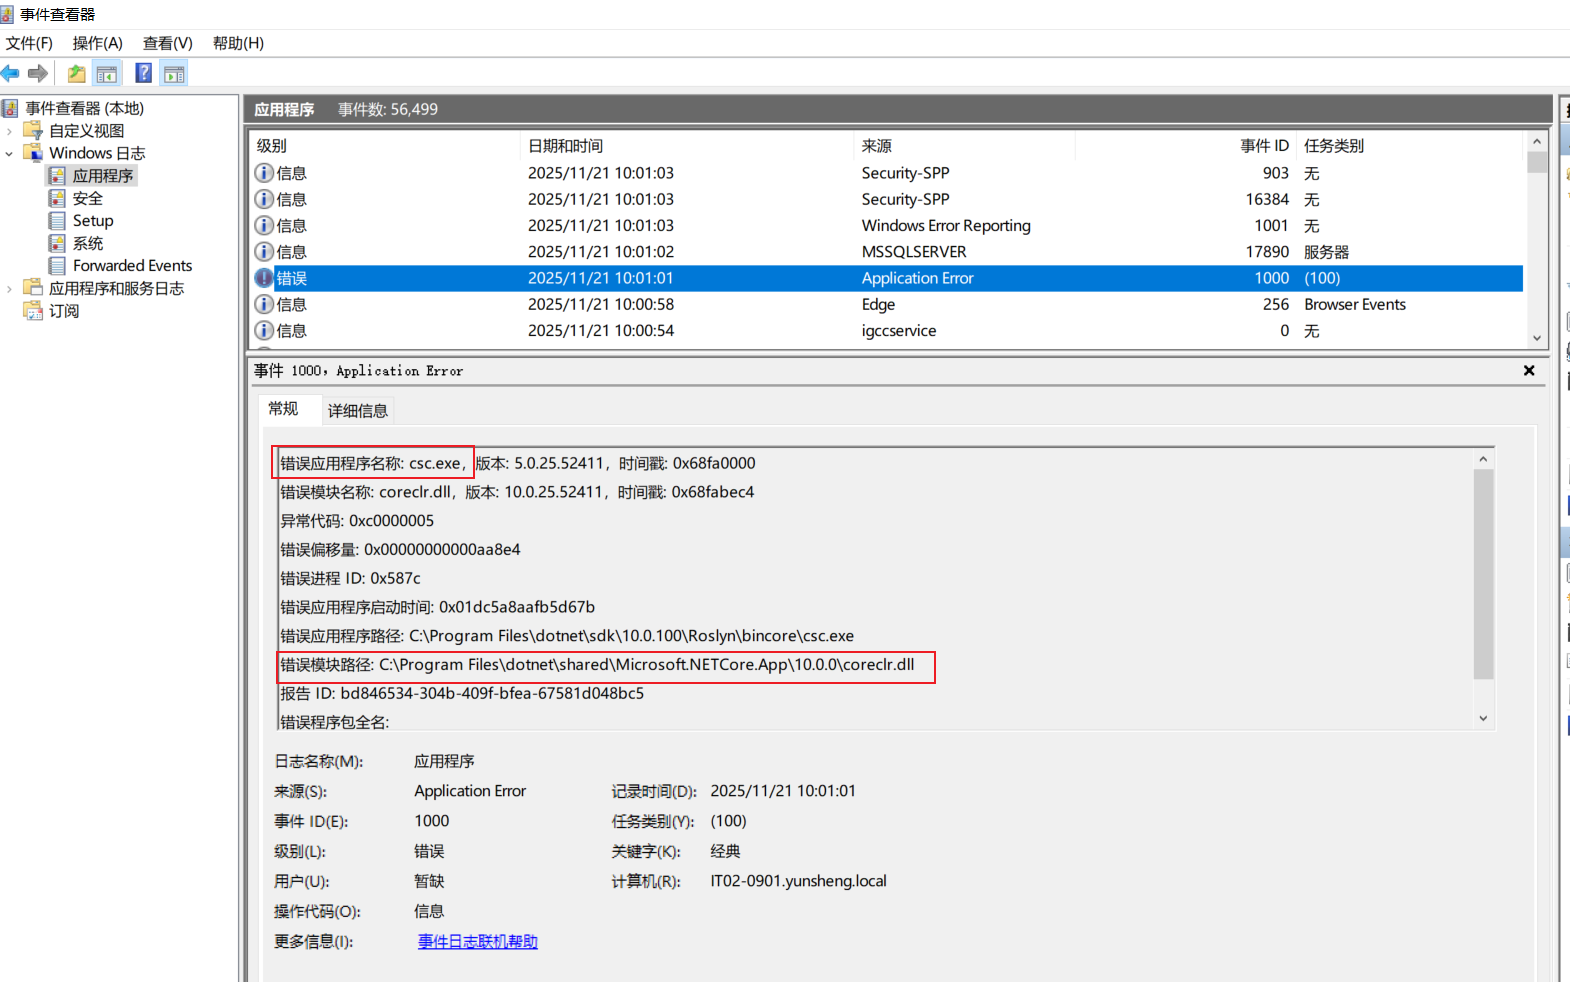Click event list scrollbar up arrow
This screenshot has width=1570, height=982.
click(1537, 142)
